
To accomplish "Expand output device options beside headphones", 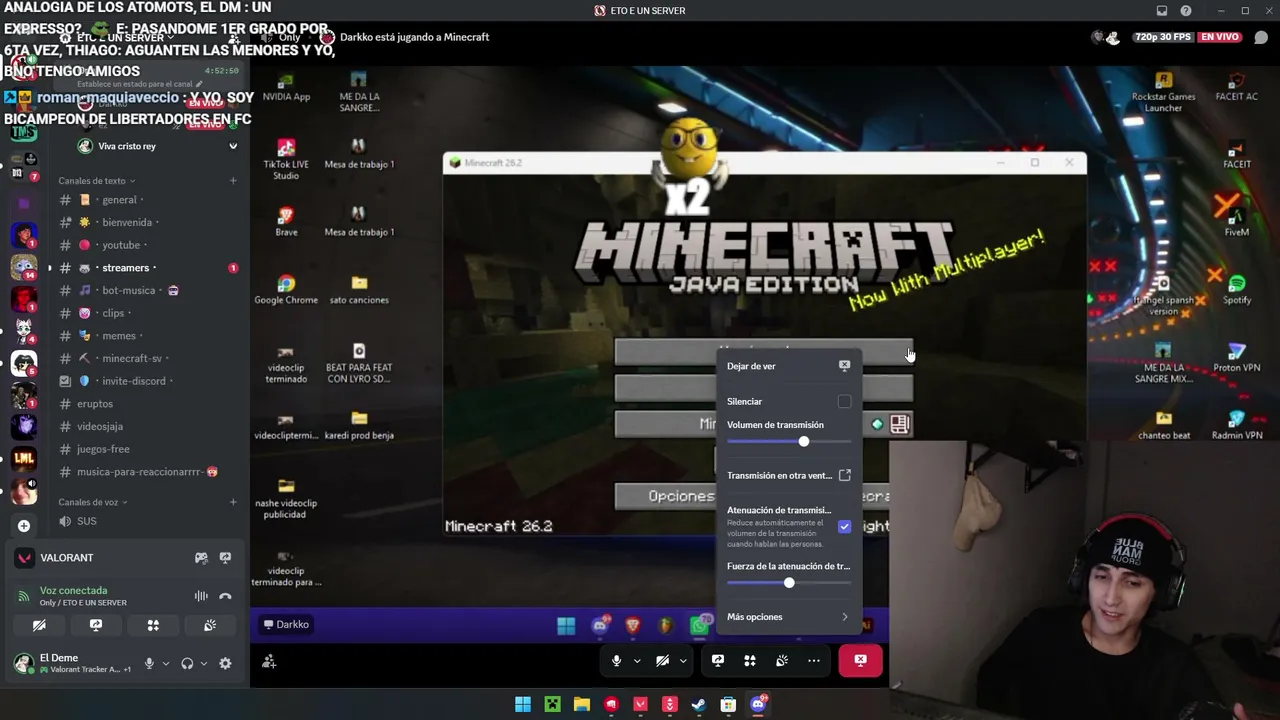I will click(204, 663).
